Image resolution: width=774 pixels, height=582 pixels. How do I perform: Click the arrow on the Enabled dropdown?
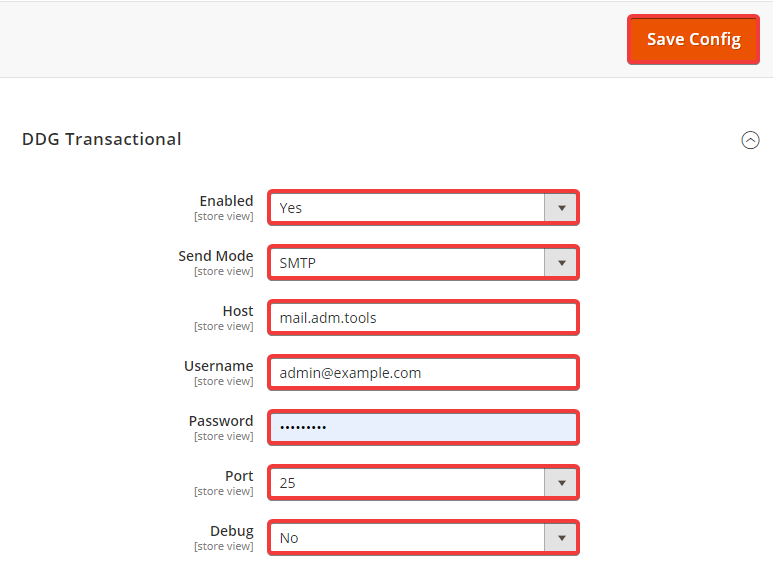(561, 208)
